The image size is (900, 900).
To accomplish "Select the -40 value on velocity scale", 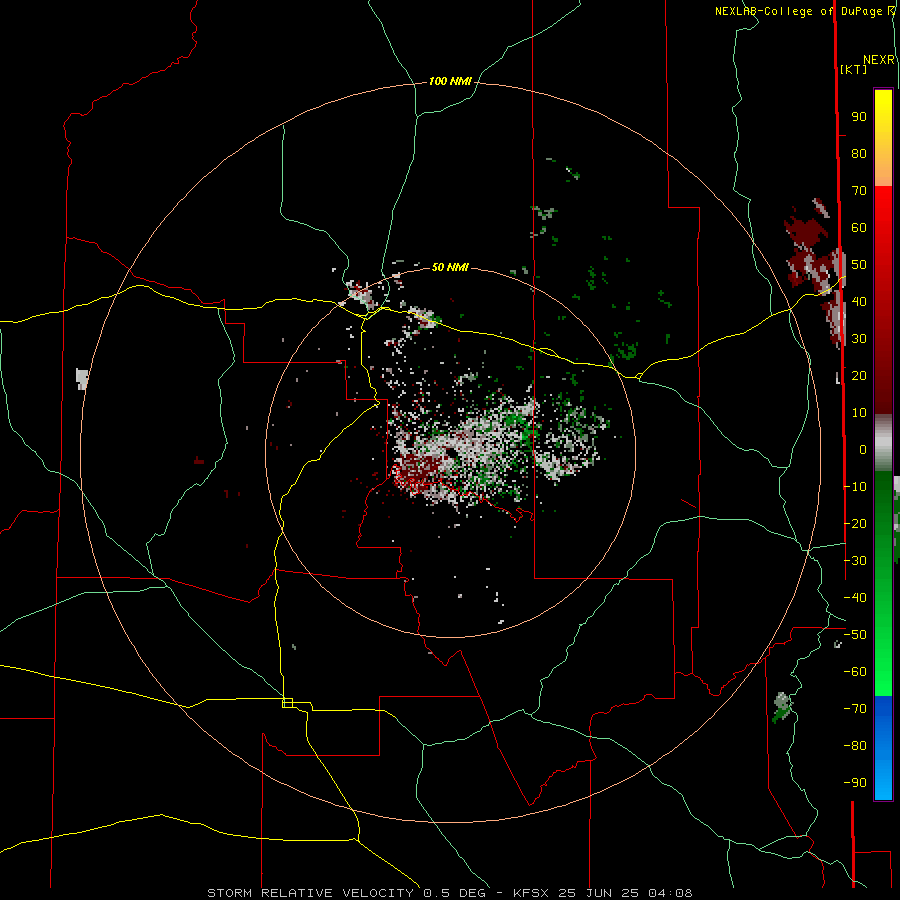I will (x=855, y=598).
